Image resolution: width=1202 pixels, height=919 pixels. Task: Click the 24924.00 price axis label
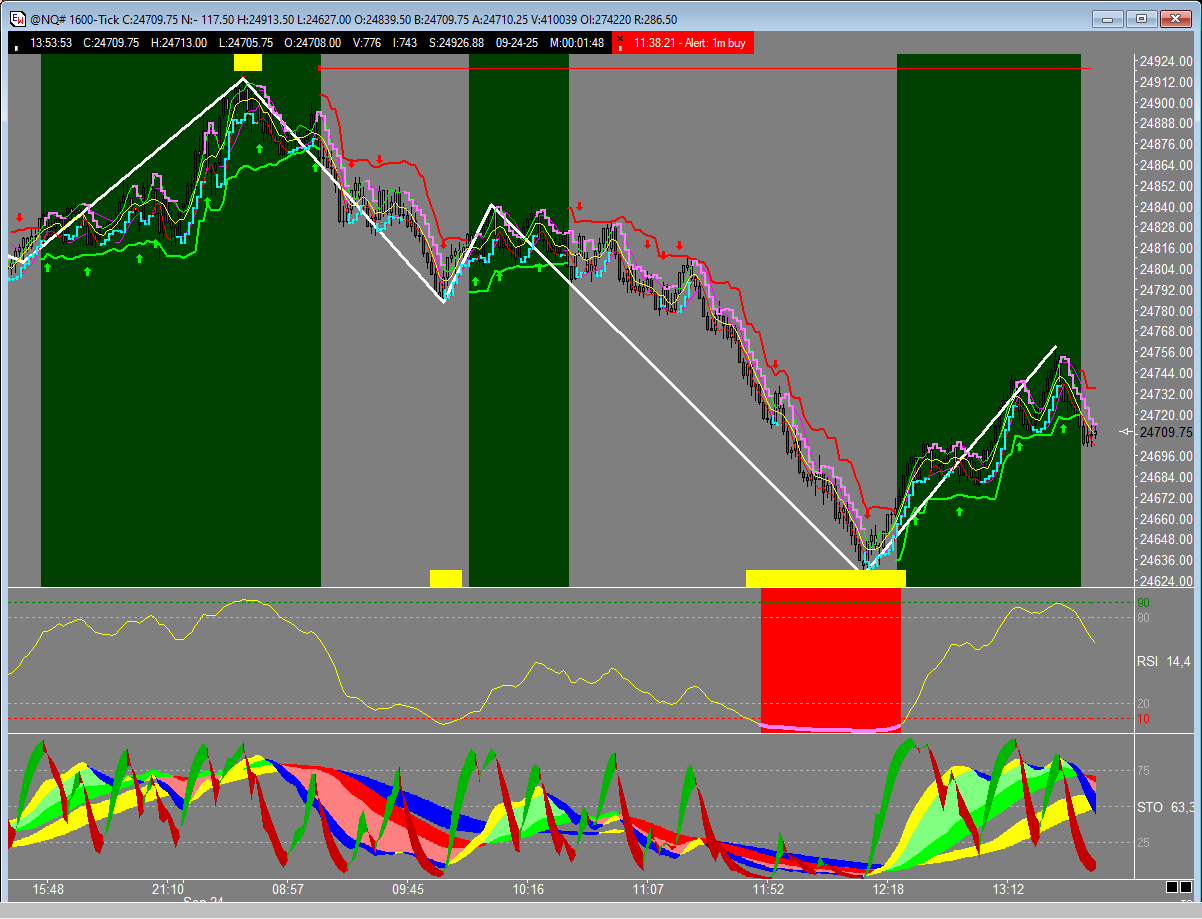(1164, 61)
